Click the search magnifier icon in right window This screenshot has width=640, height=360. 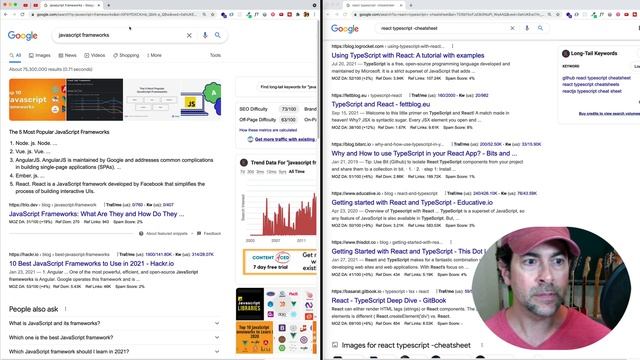(x=540, y=28)
